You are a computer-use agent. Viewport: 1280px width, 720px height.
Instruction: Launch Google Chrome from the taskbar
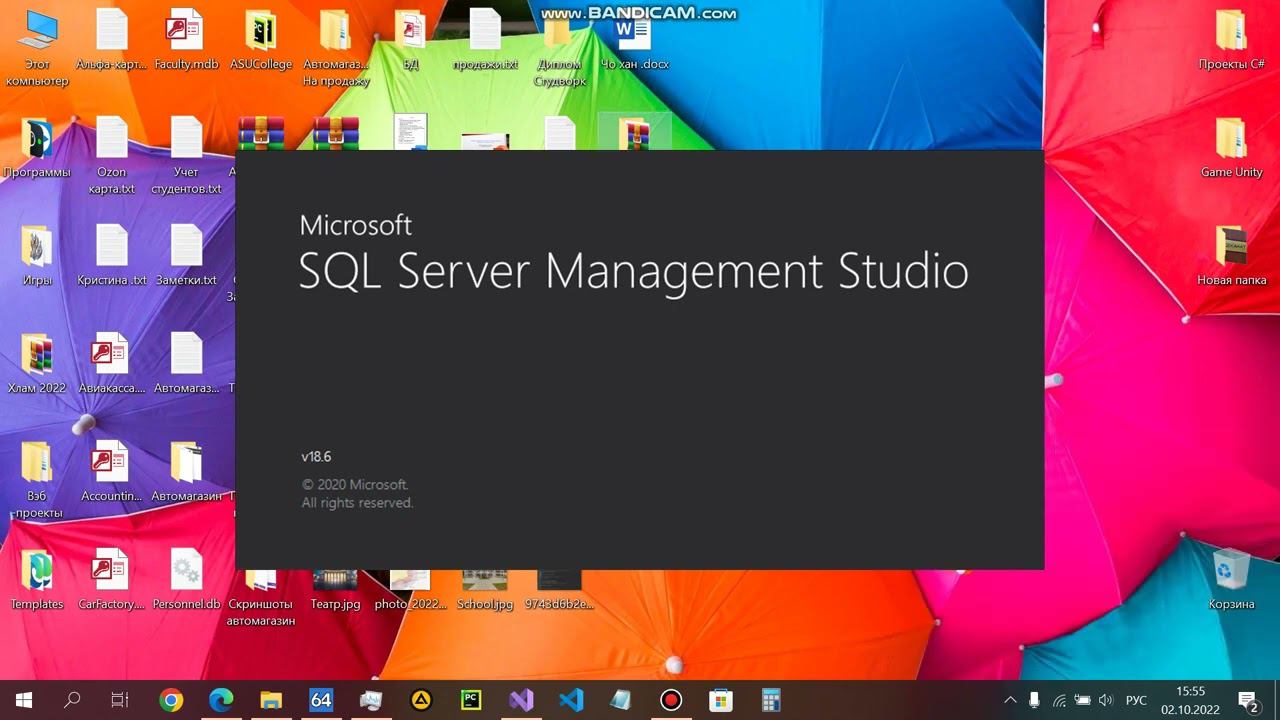click(x=171, y=700)
